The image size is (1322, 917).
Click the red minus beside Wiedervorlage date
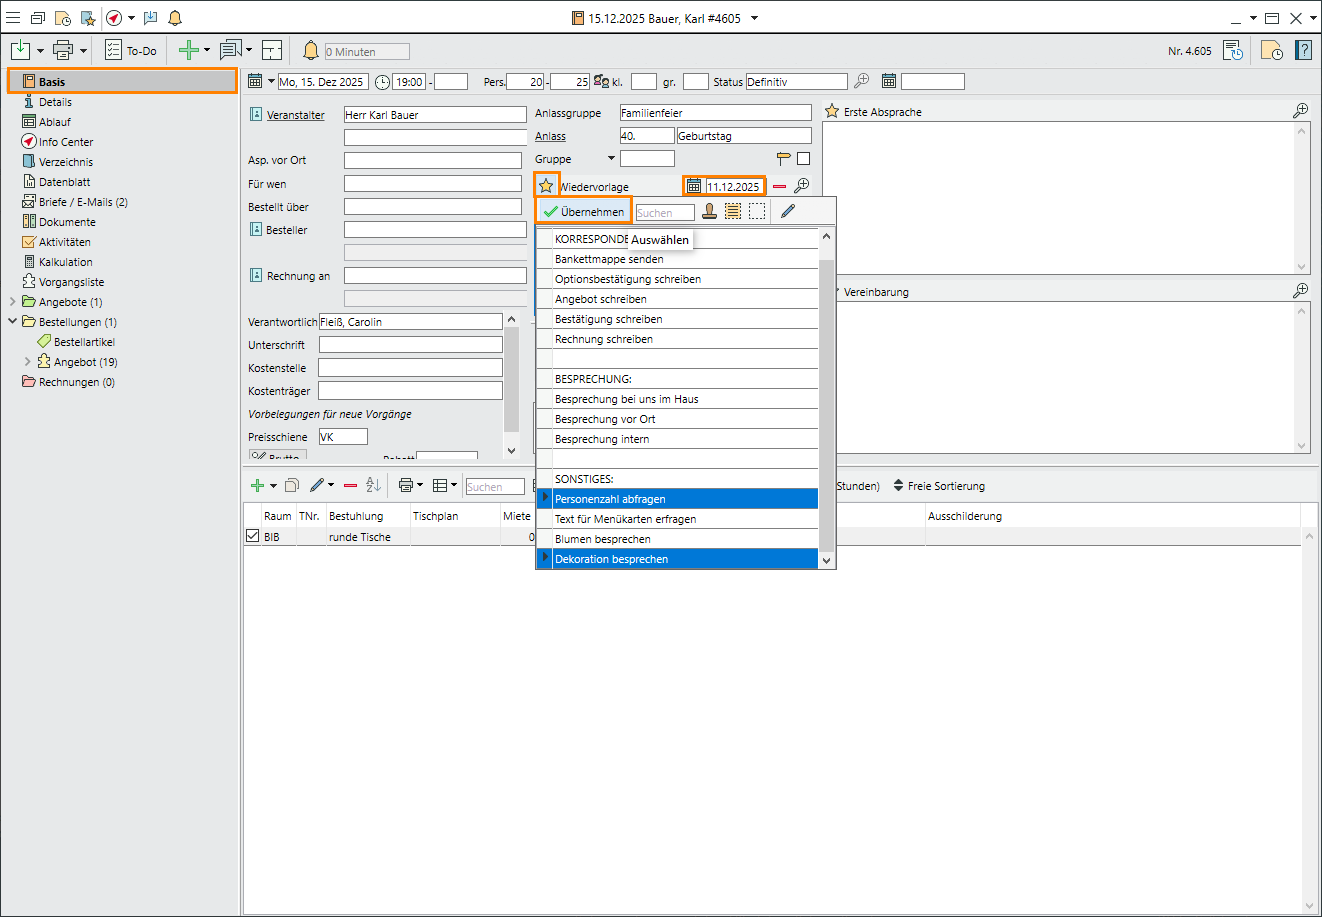[780, 187]
